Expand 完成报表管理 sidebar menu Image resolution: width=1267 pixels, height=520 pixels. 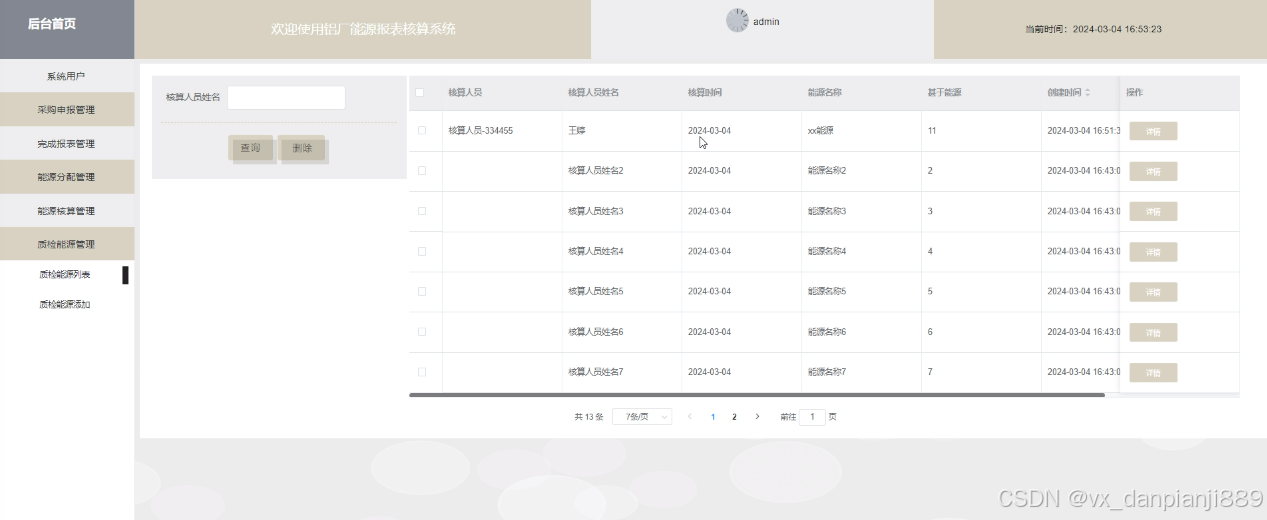point(67,144)
